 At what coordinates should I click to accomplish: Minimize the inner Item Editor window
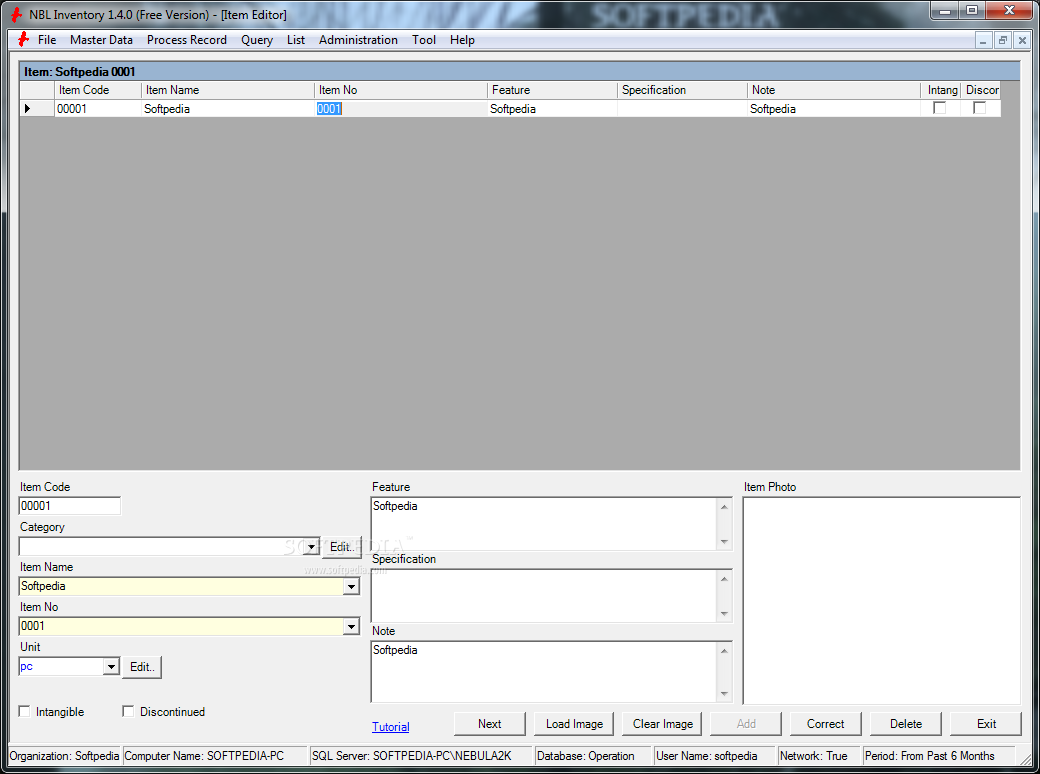click(983, 40)
